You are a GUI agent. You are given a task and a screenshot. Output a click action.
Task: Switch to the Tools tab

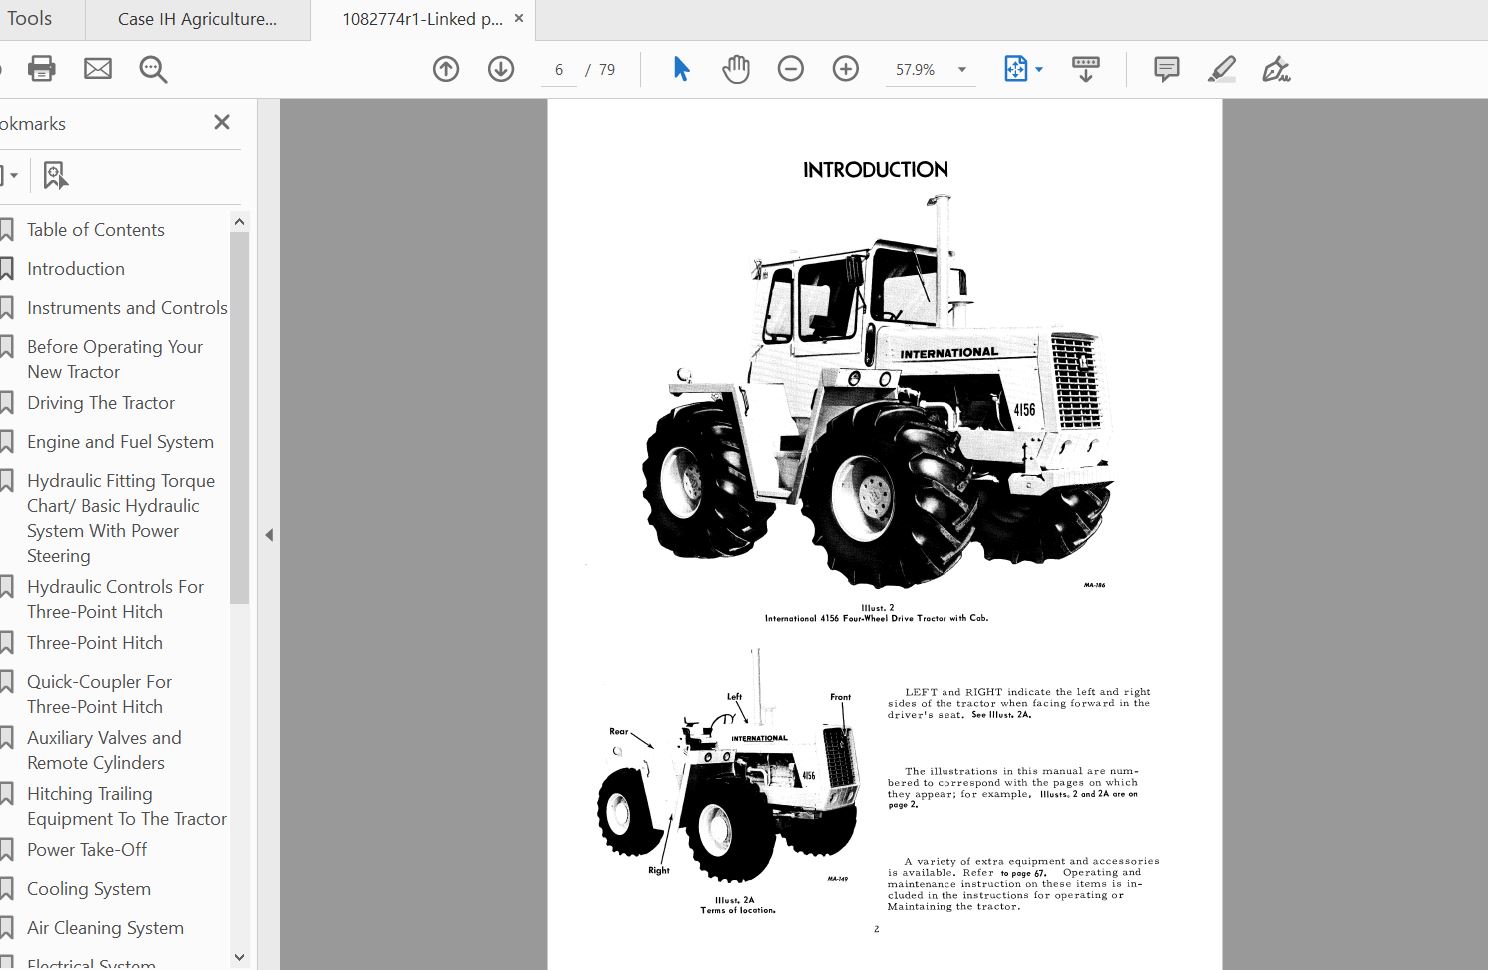pos(30,19)
